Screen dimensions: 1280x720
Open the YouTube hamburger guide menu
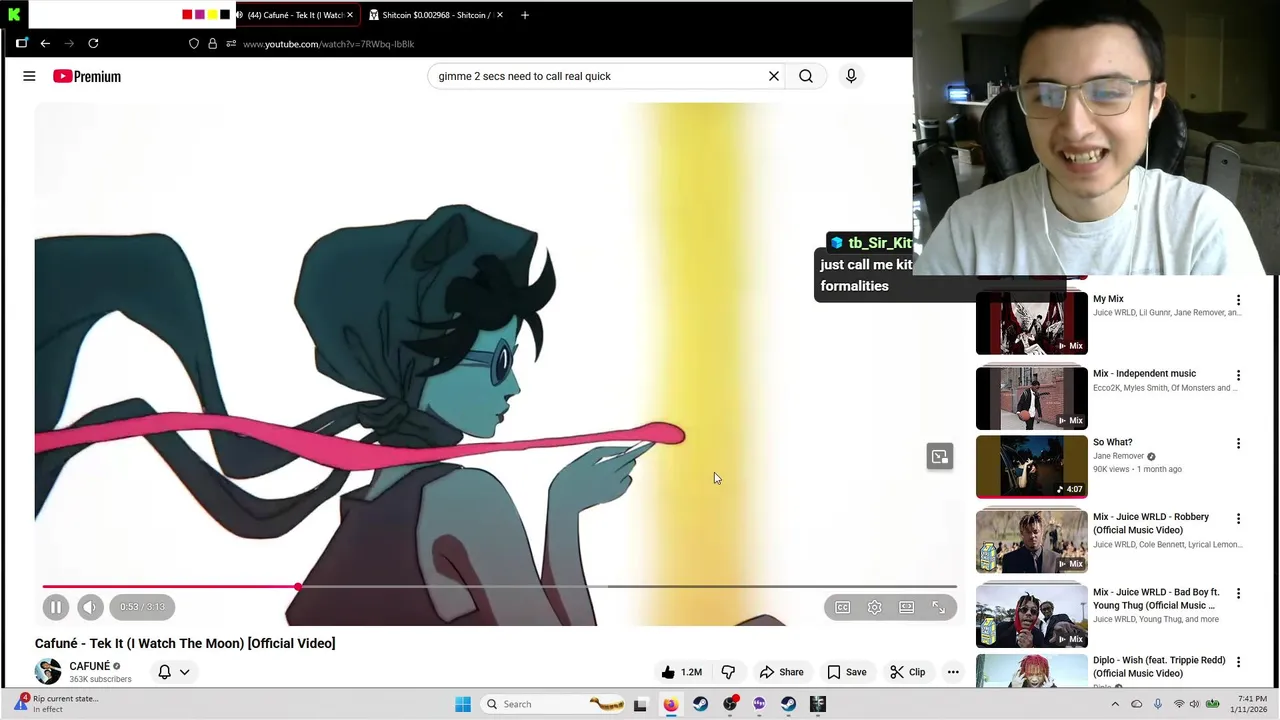29,76
